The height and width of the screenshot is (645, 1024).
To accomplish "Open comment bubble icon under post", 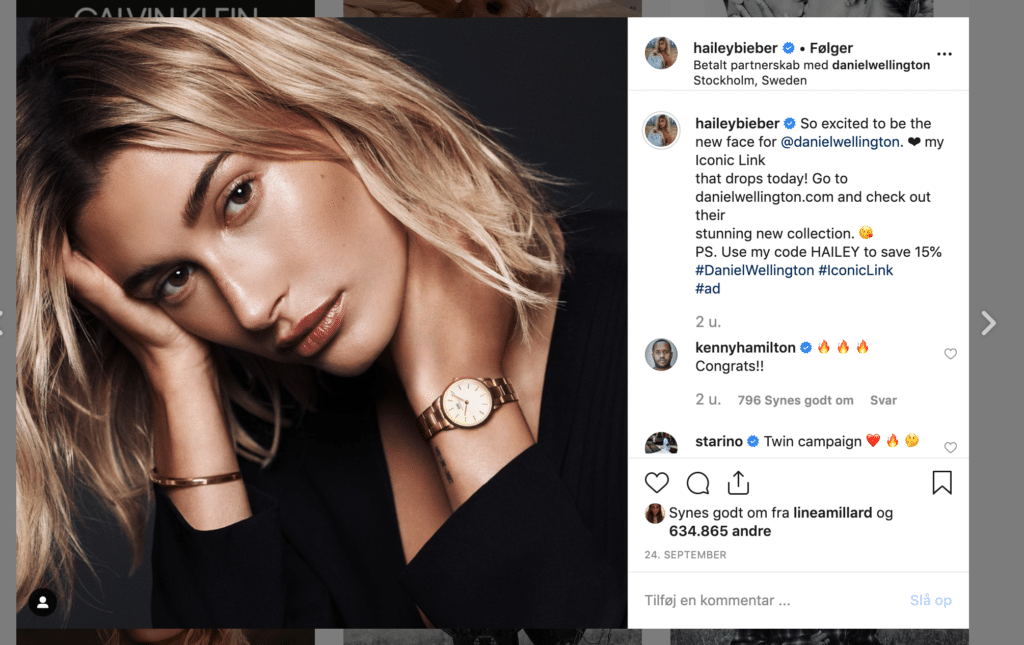I will click(x=697, y=483).
